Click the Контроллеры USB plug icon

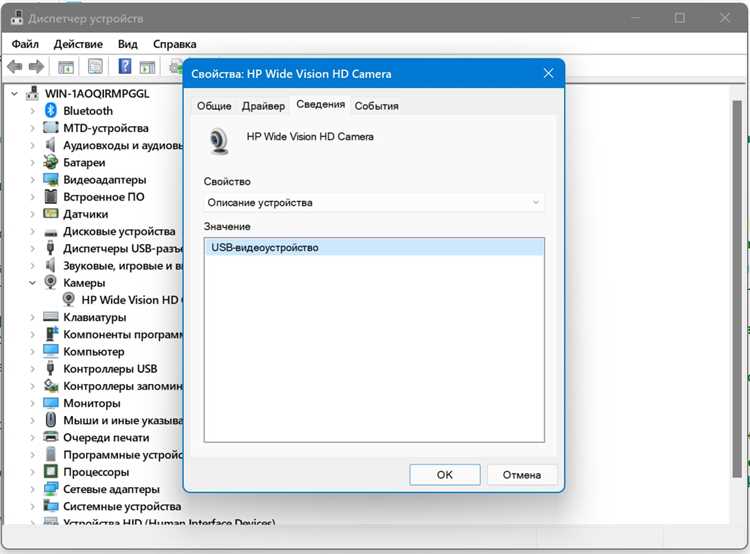pos(51,368)
